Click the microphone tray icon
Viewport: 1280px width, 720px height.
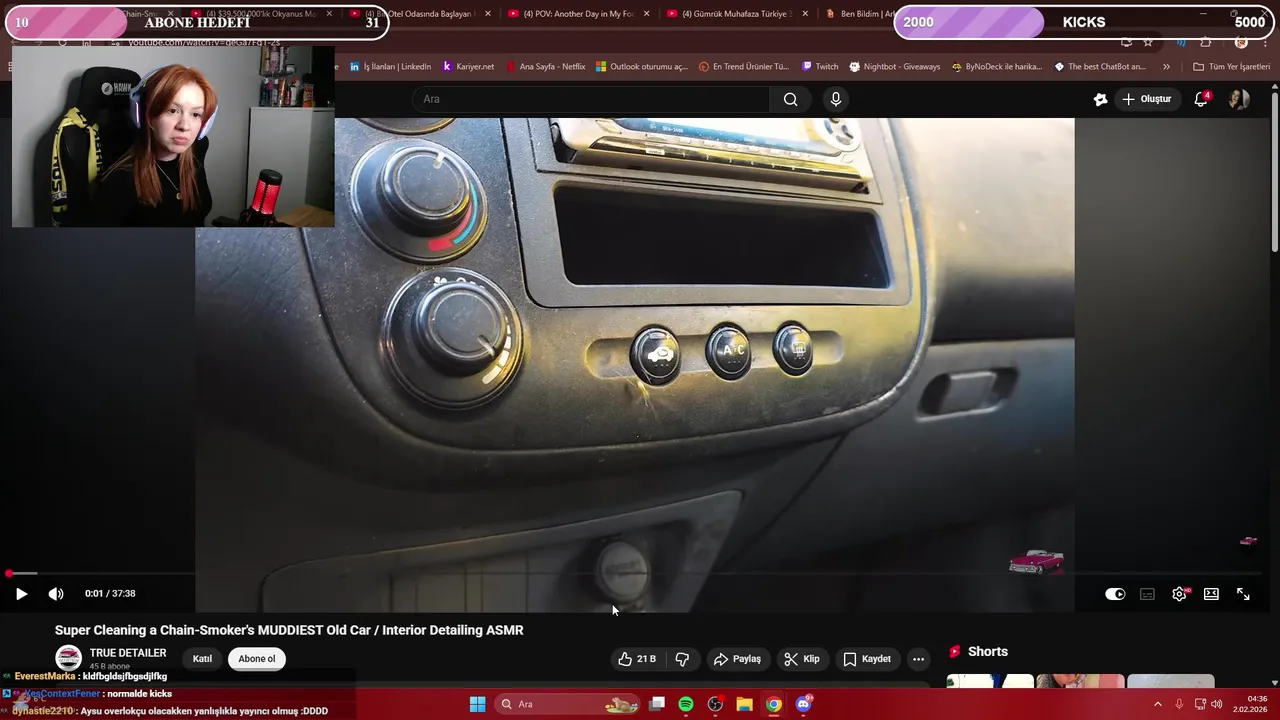[x=1179, y=704]
